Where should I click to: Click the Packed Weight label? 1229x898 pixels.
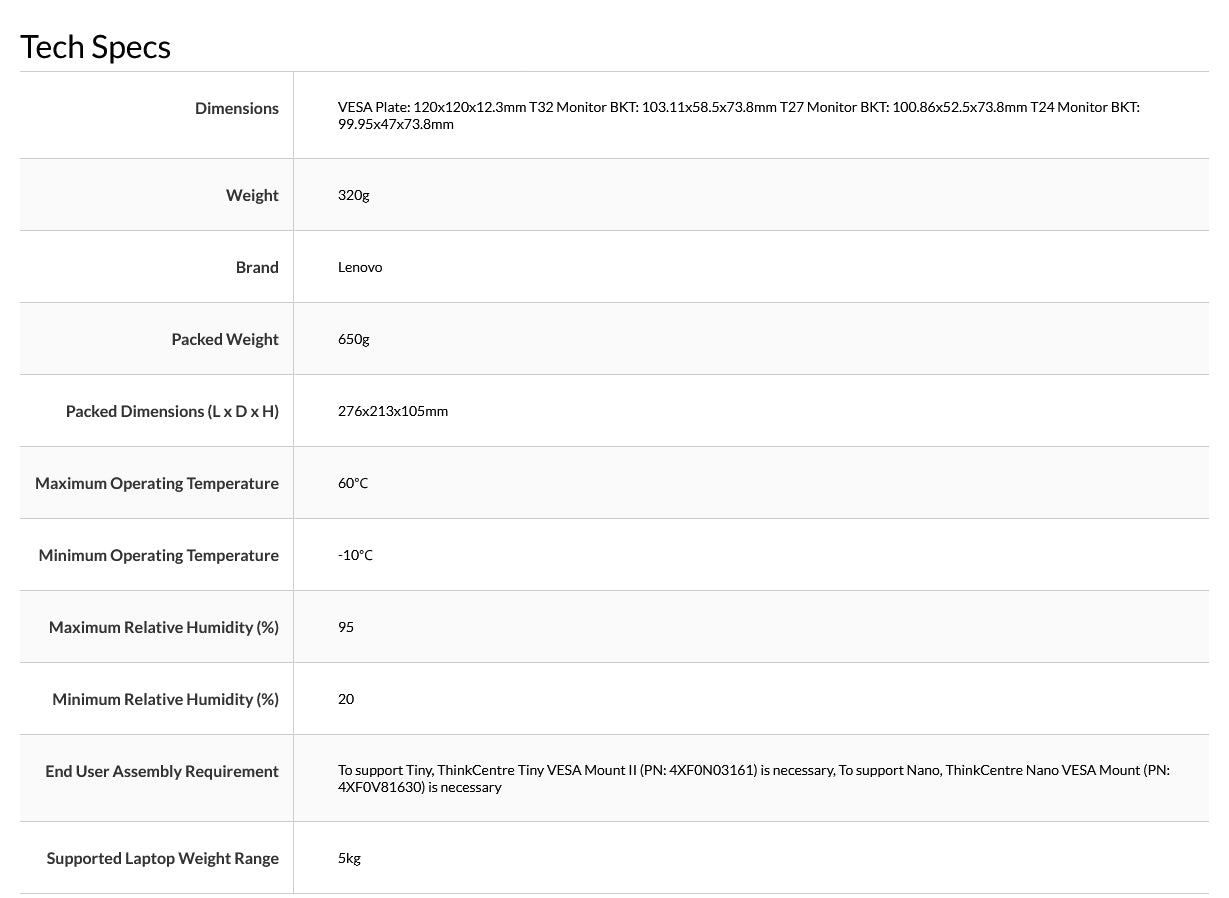[225, 339]
